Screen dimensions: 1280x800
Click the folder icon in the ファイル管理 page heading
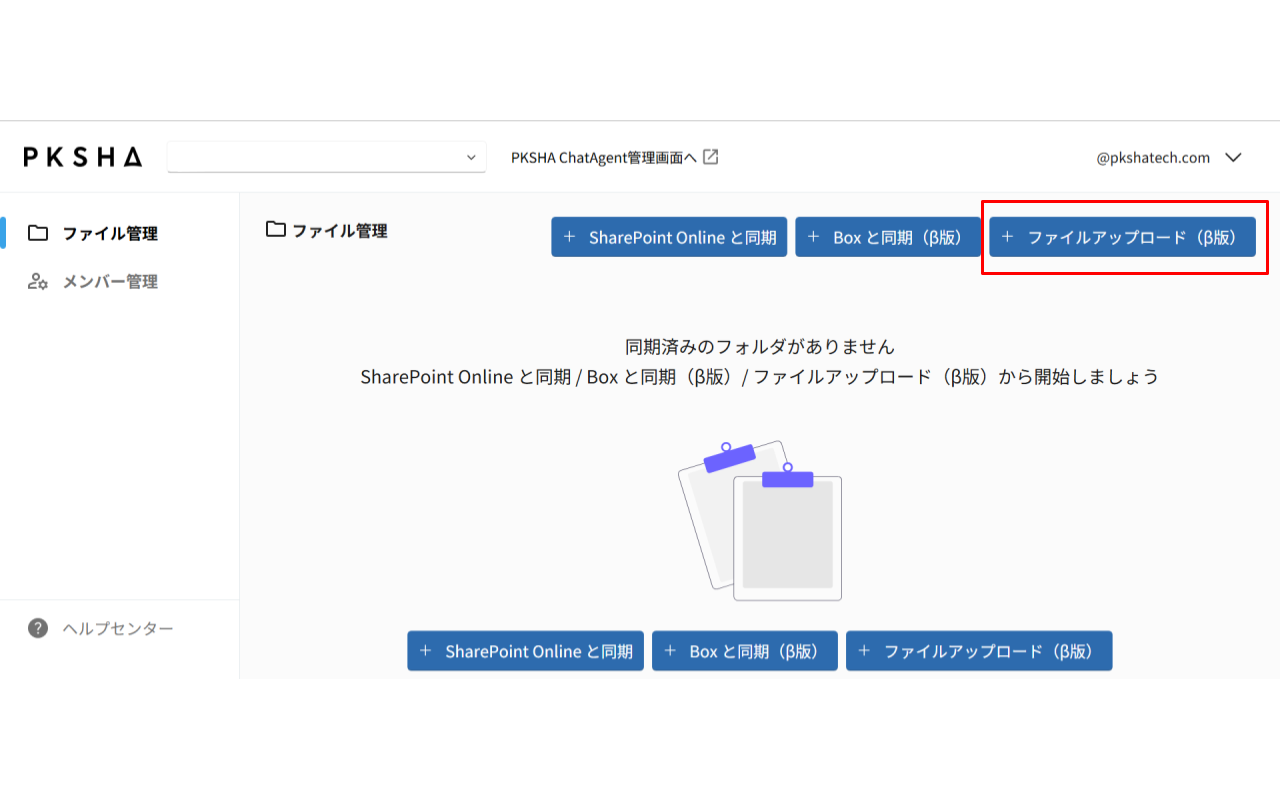point(276,230)
